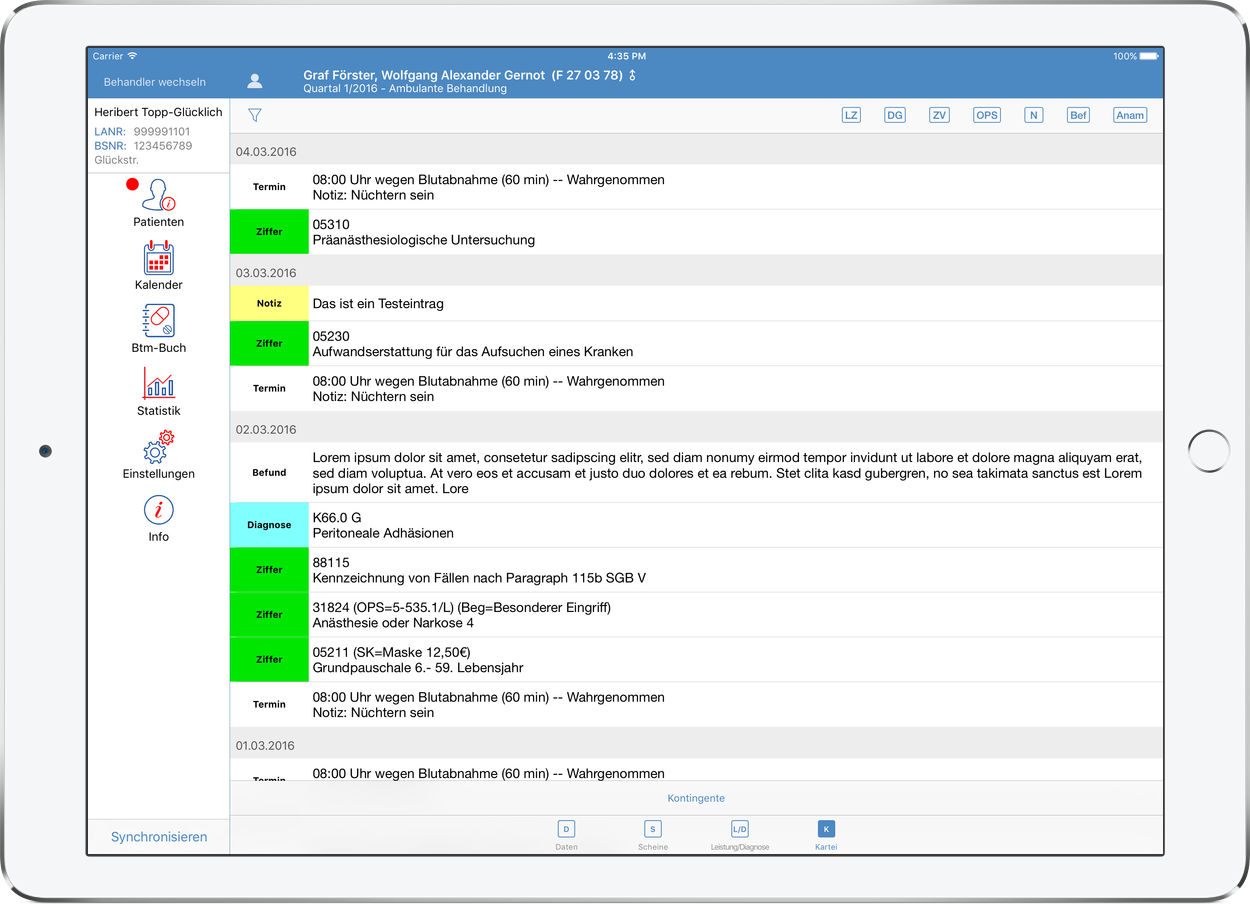This screenshot has height=904, width=1250.
Task: Toggle the Bef filter button
Action: click(1078, 115)
